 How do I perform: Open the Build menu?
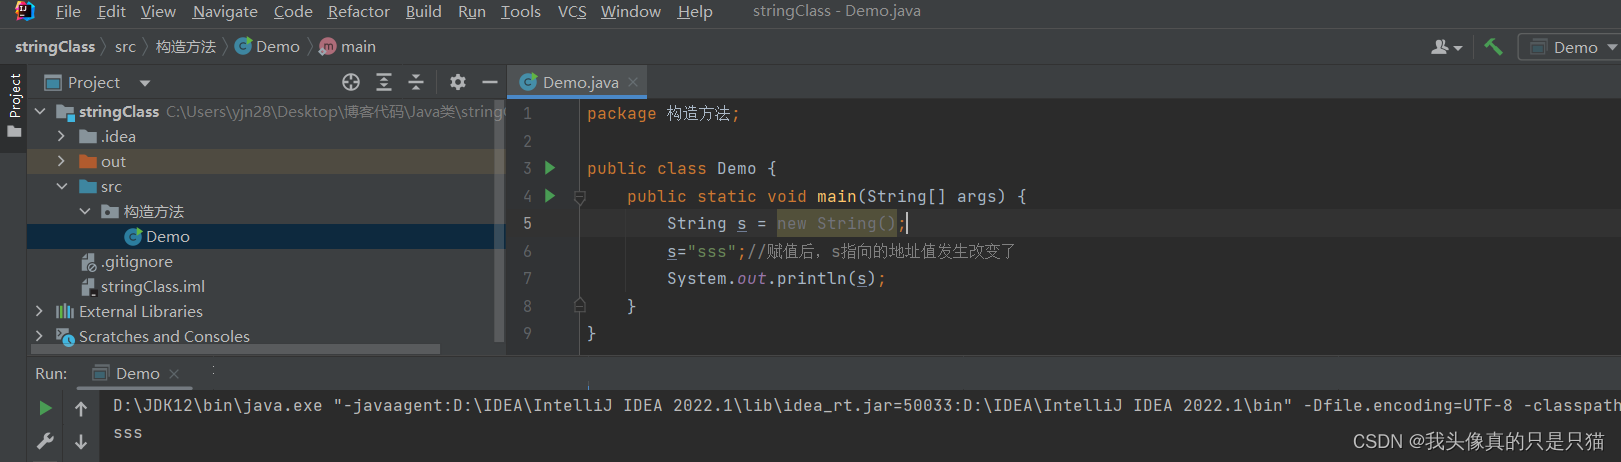(x=424, y=11)
